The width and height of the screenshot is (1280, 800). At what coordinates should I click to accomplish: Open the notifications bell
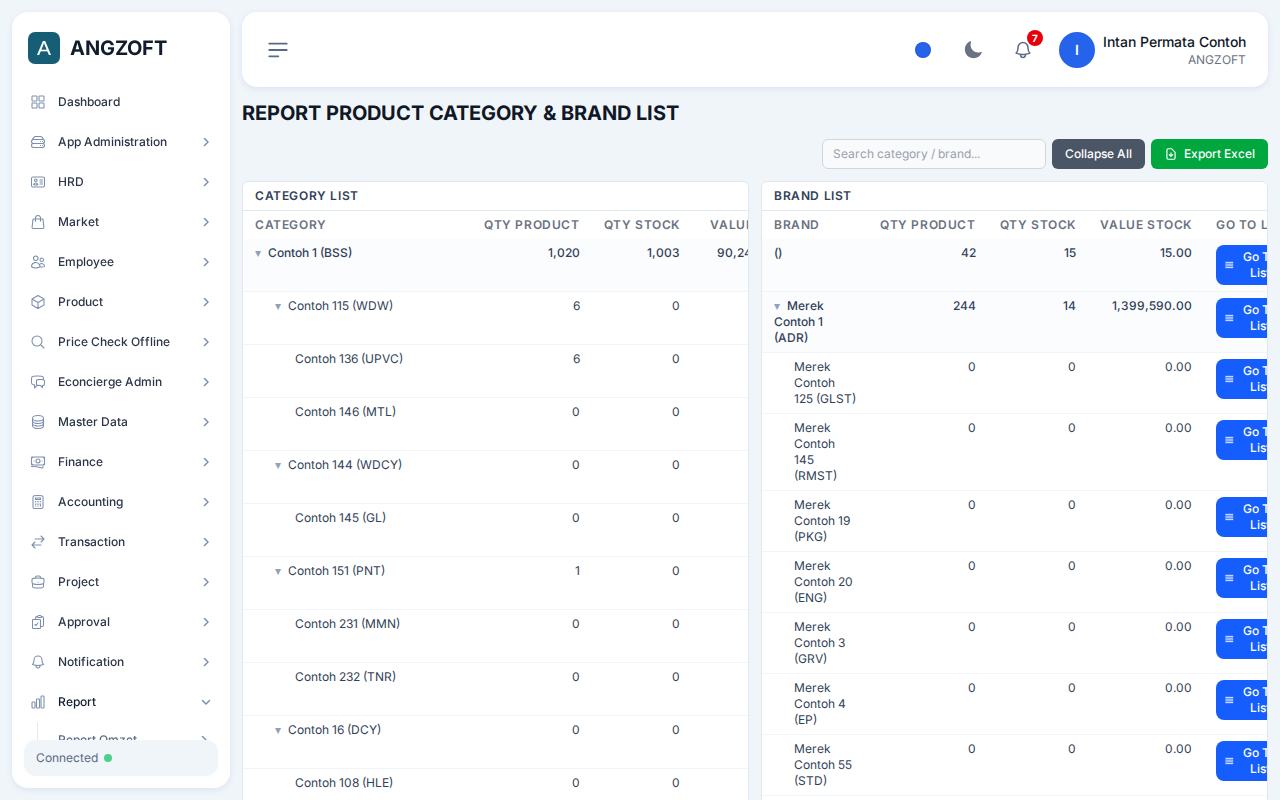1023,50
